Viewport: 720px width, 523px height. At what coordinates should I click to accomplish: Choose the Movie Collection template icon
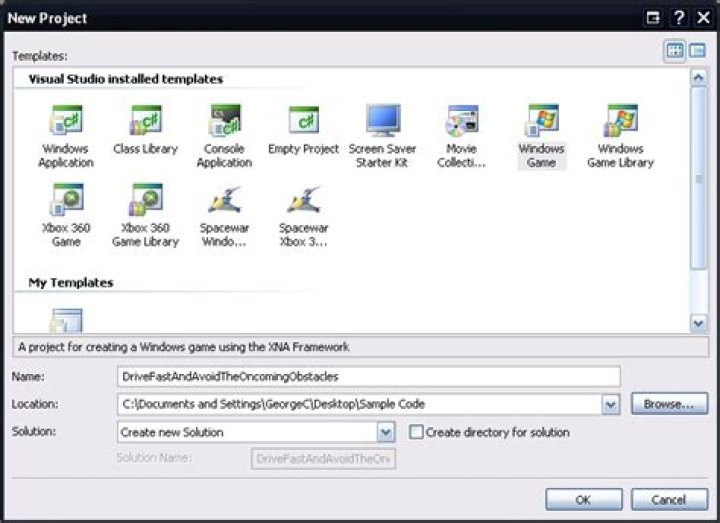(462, 120)
